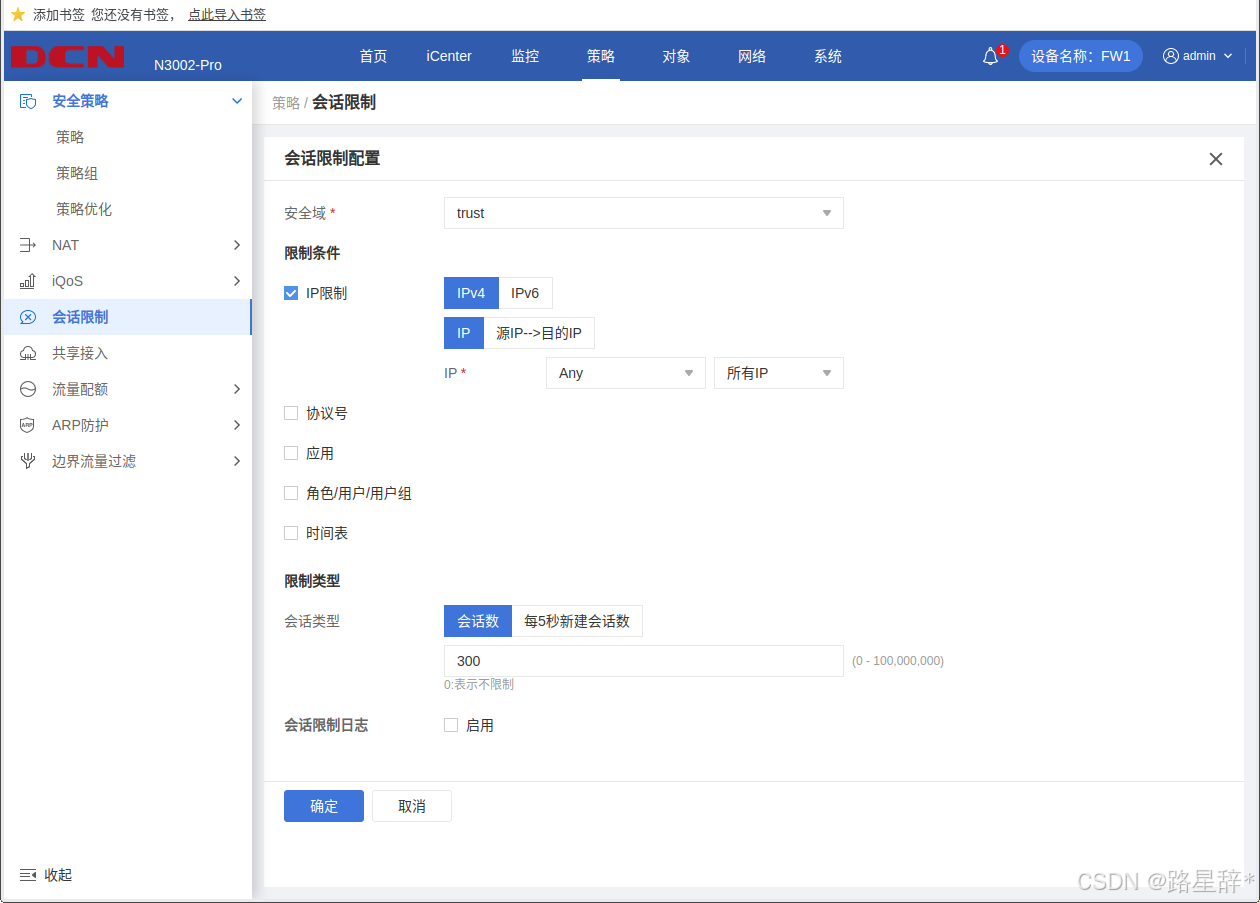Click the 边界流量过滤 sidebar icon
The height and width of the screenshot is (903, 1260).
click(28, 461)
